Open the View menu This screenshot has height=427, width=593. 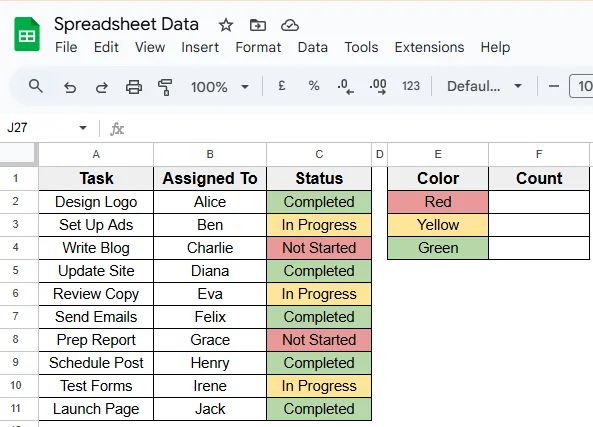[150, 47]
